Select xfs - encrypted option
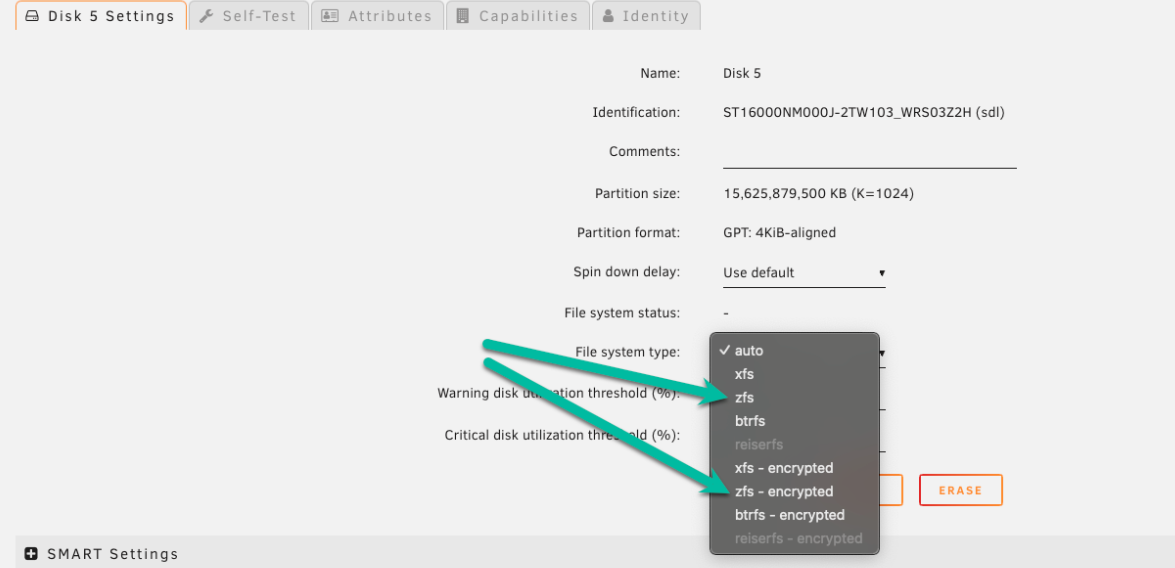The image size is (1175, 568). pos(784,468)
